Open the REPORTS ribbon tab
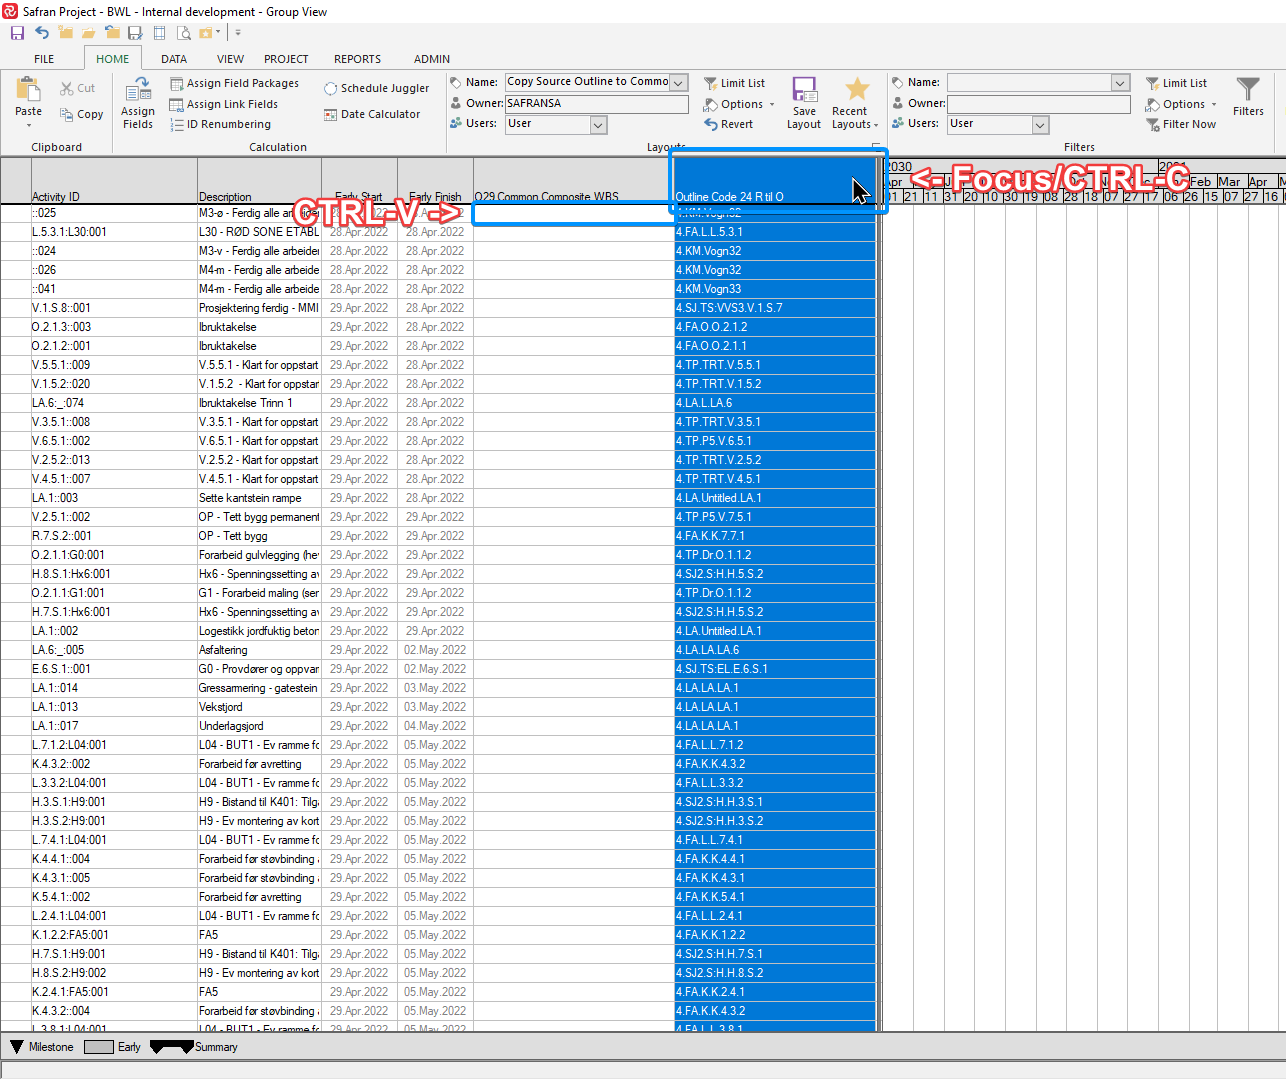This screenshot has width=1286, height=1080. (357, 59)
